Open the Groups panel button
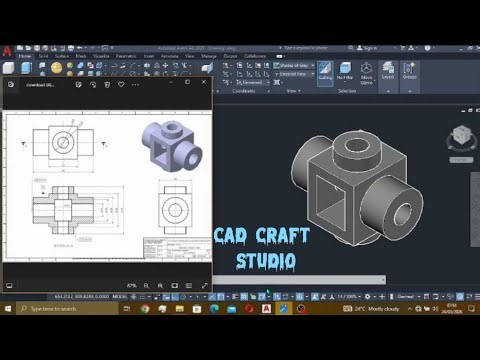480x360 pixels. click(x=409, y=71)
